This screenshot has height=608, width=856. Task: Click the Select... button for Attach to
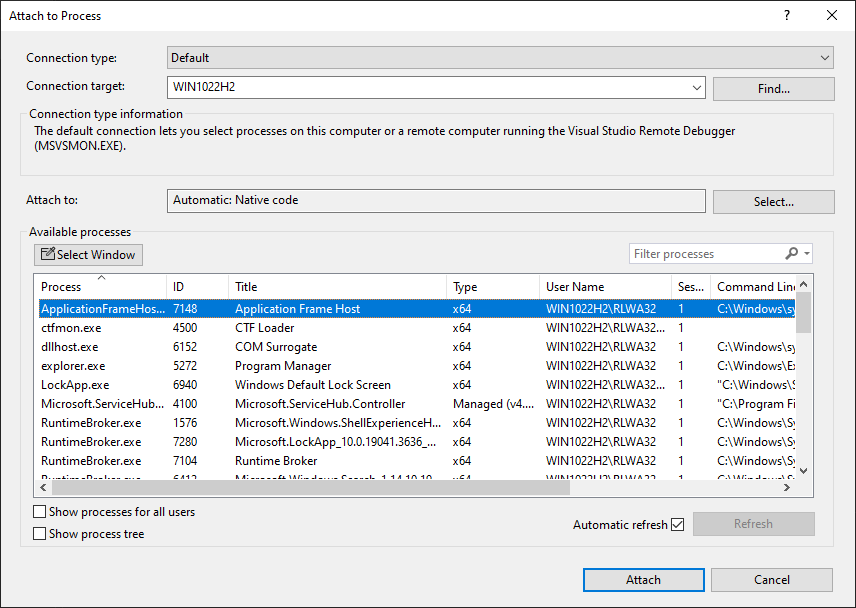pos(773,202)
